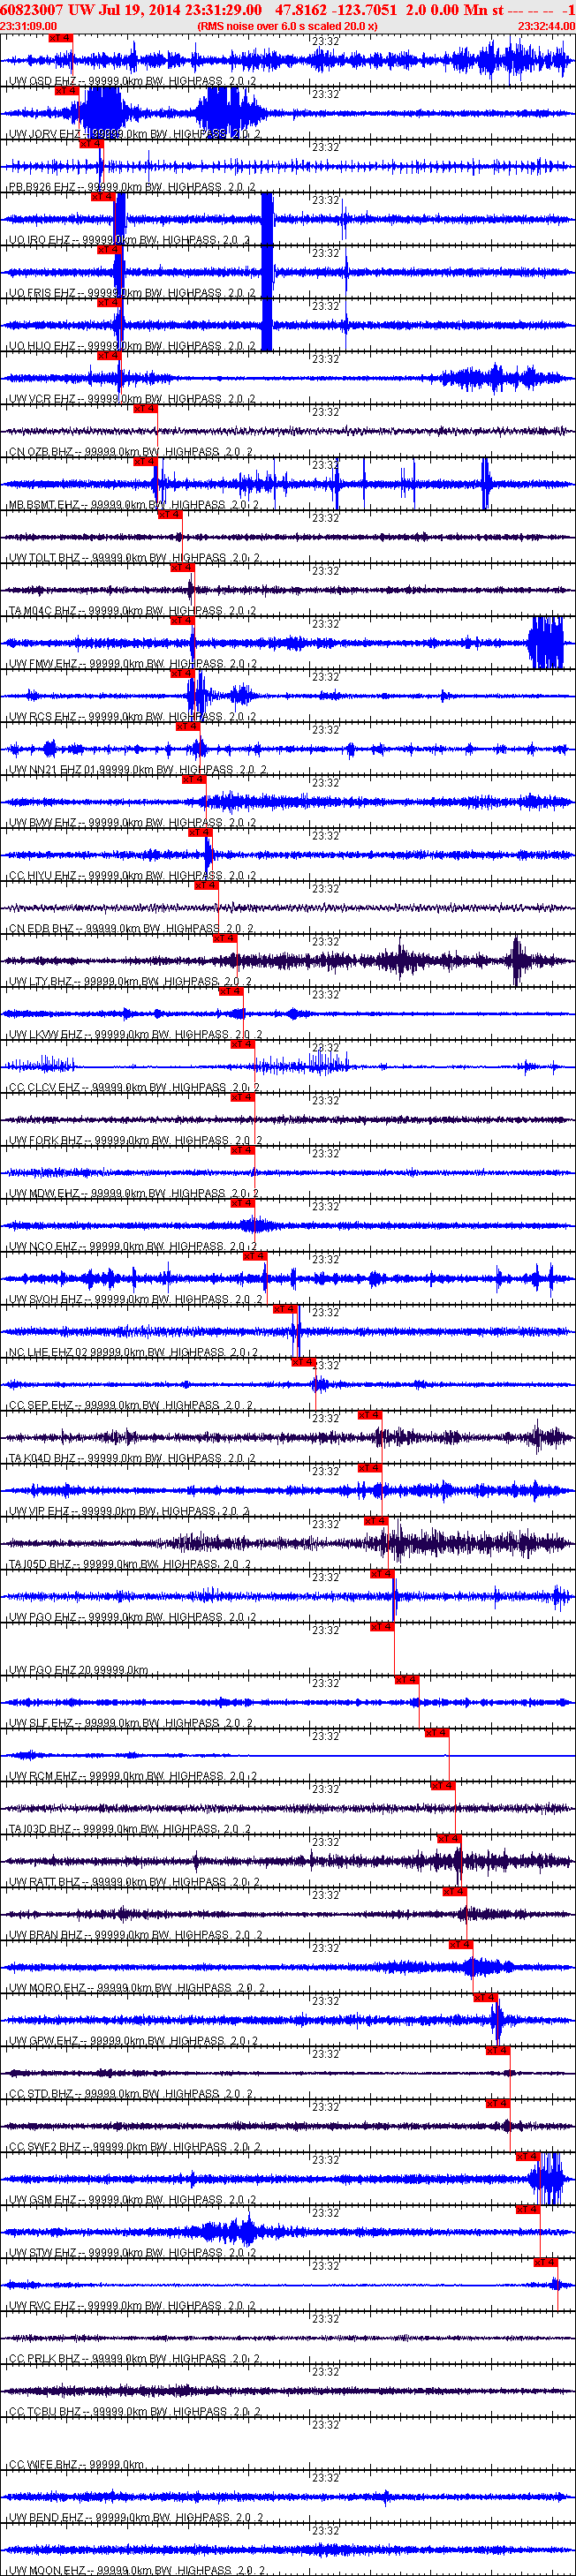Screen dimensions: 576x2576
Task: Select the UW JORV EHZ station label
Action: (135, 134)
